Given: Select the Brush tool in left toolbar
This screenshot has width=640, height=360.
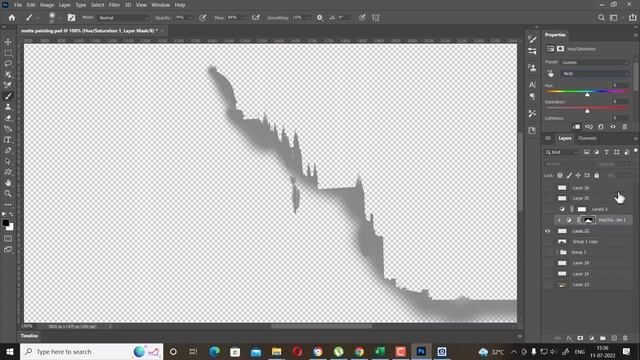Looking at the screenshot, I should tap(8, 96).
